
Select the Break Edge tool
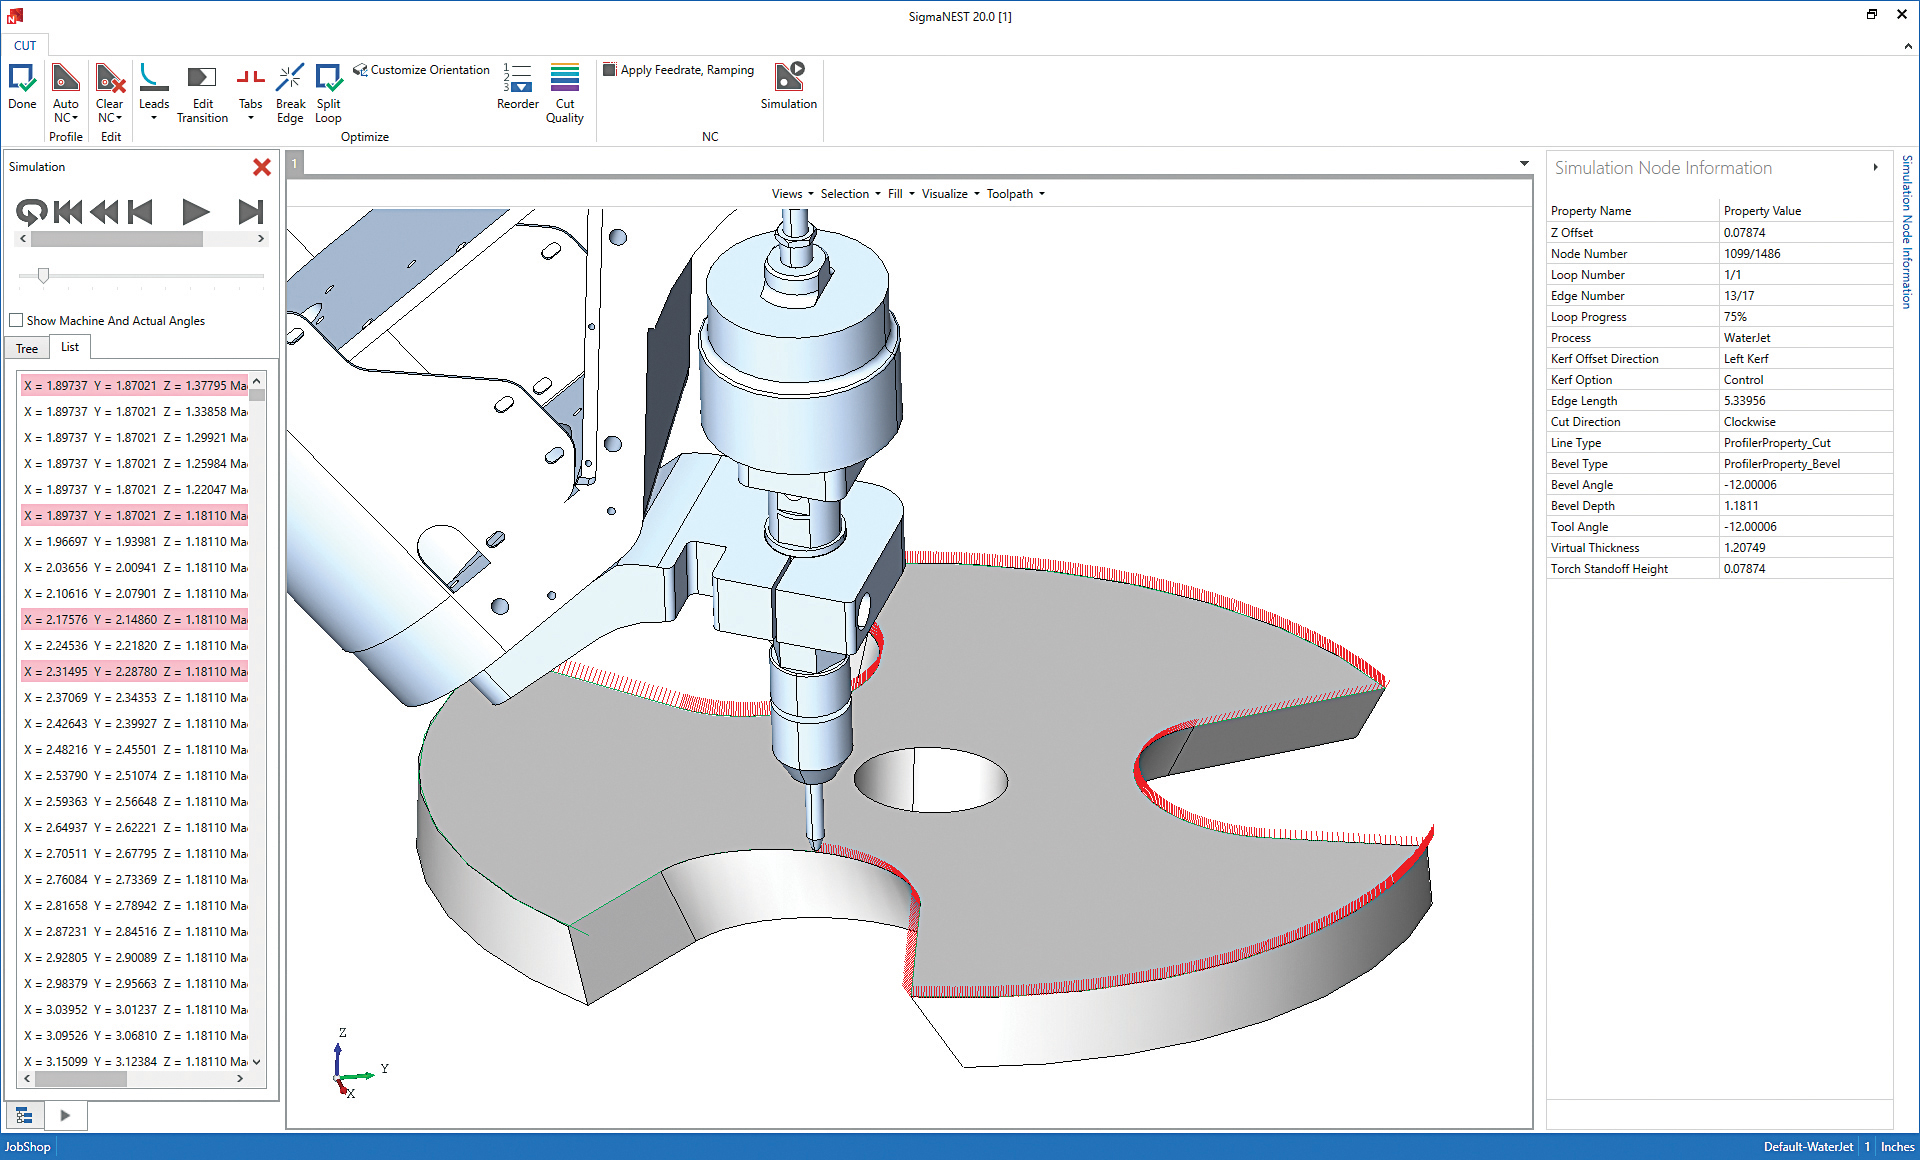click(290, 79)
